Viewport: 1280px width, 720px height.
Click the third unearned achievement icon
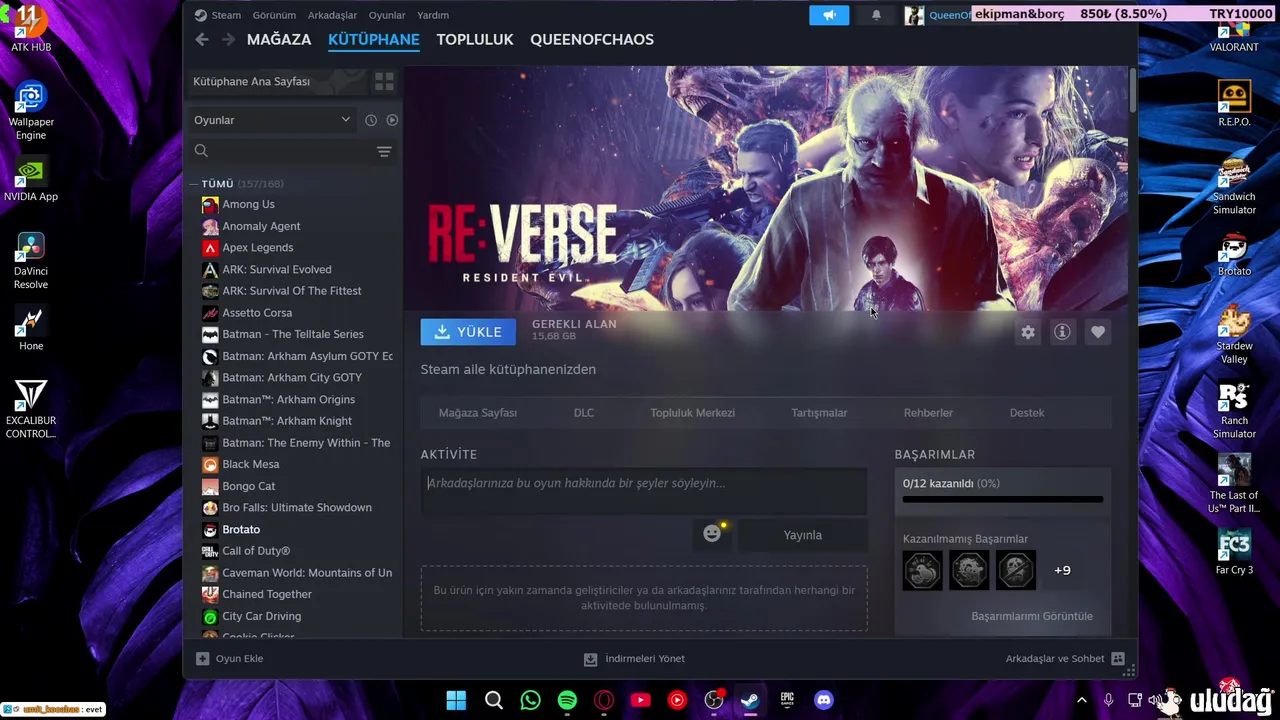[x=1016, y=570]
